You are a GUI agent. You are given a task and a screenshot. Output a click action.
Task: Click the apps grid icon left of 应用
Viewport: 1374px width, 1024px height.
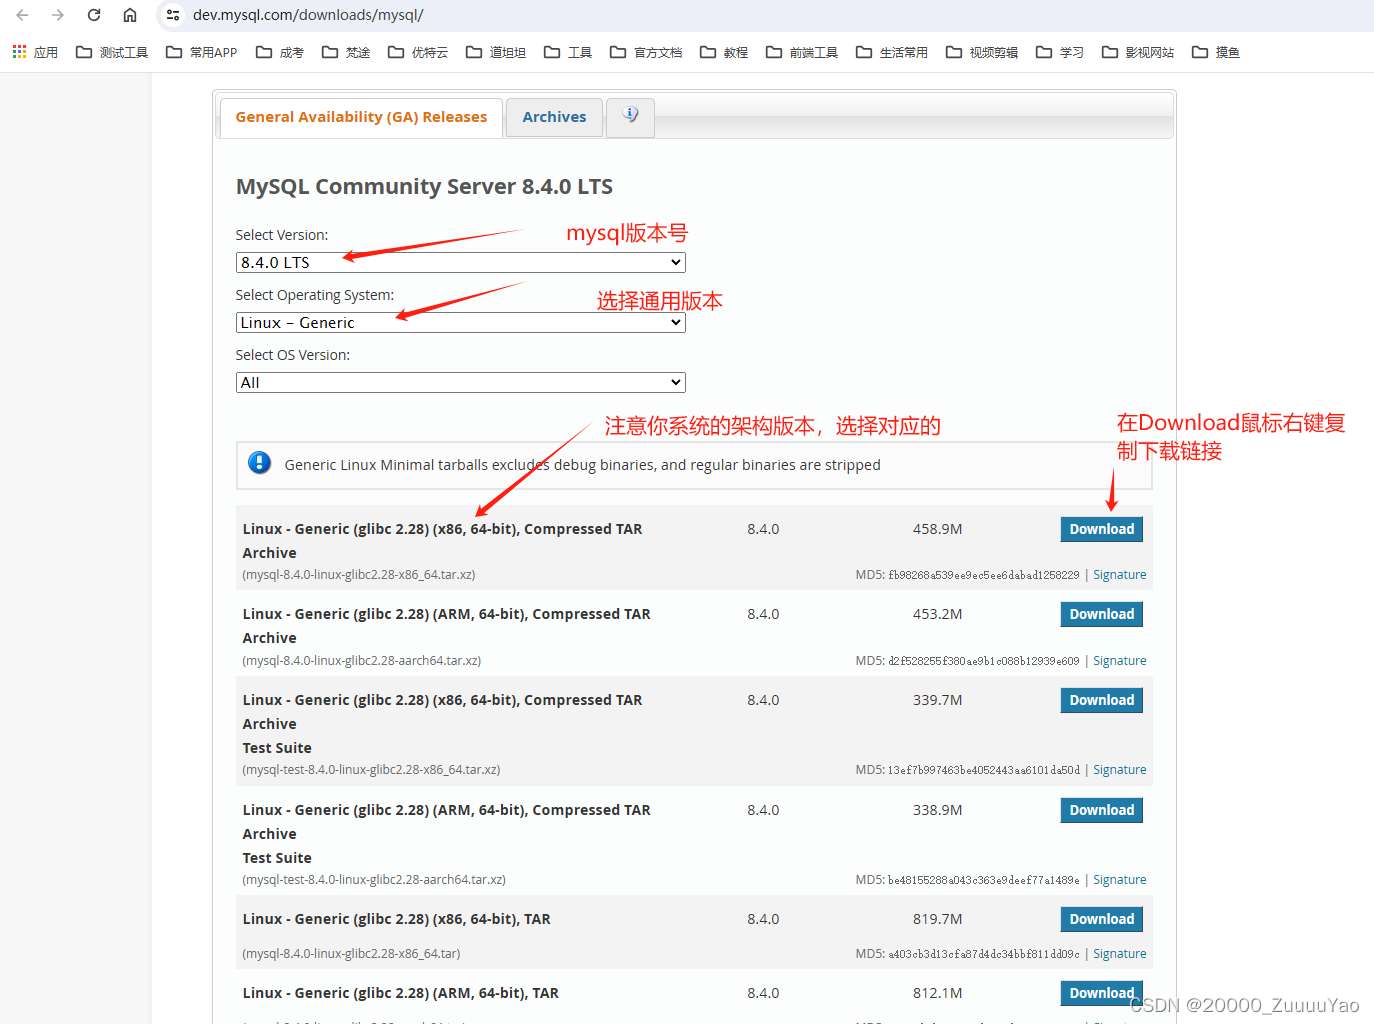pos(18,51)
